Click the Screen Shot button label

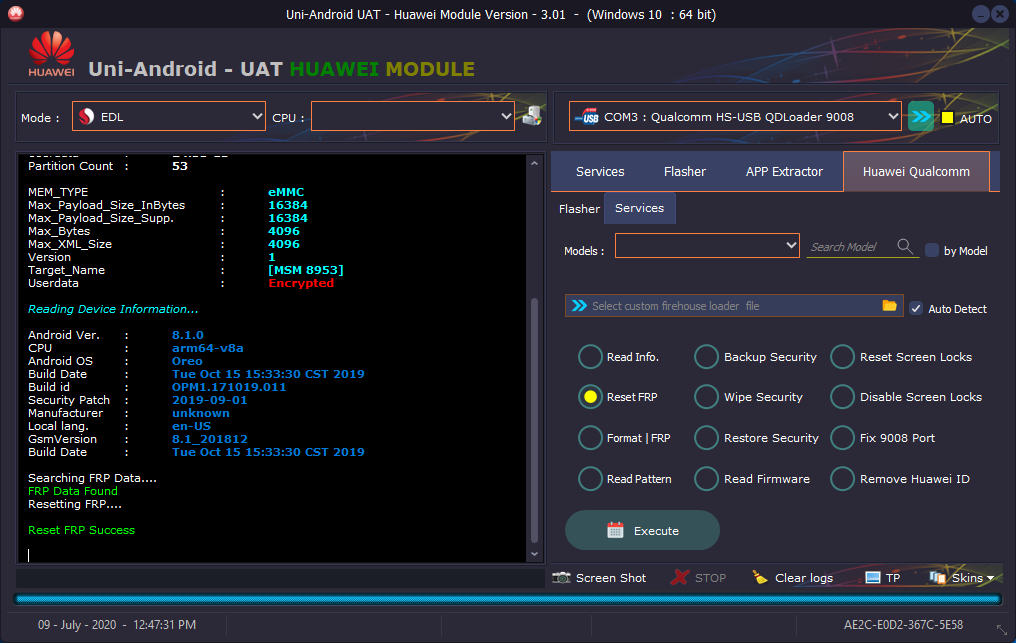[610, 578]
